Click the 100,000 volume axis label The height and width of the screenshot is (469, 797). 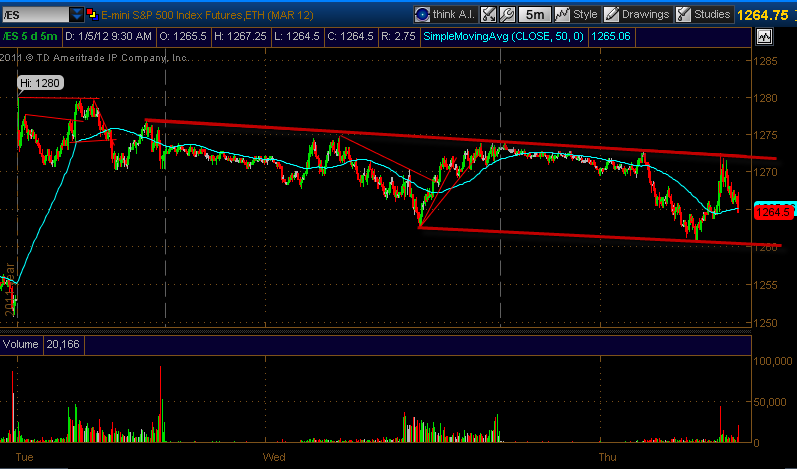coord(773,361)
